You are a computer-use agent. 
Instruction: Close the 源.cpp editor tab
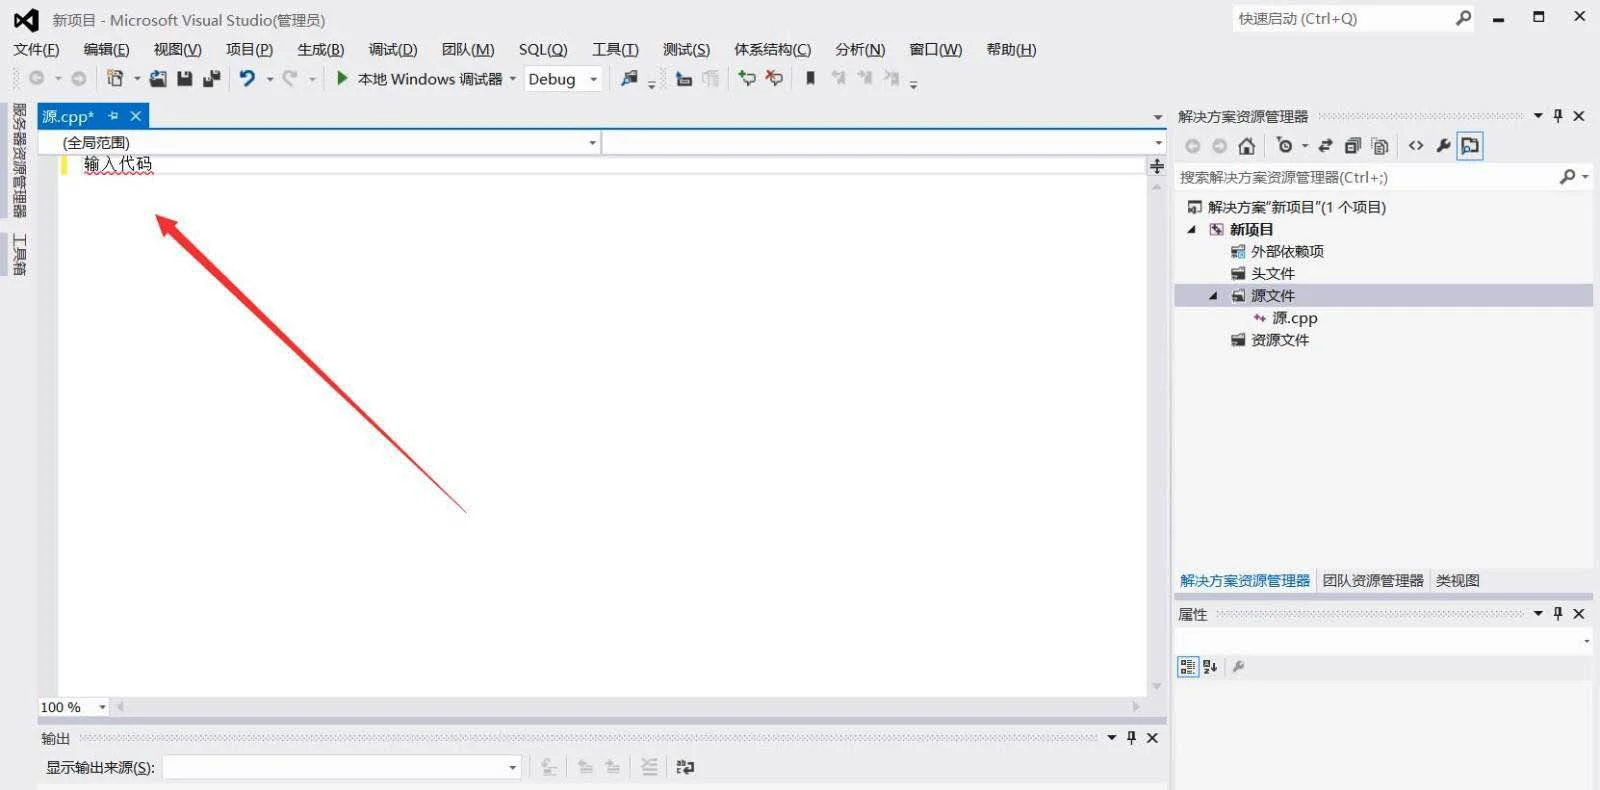(x=136, y=116)
